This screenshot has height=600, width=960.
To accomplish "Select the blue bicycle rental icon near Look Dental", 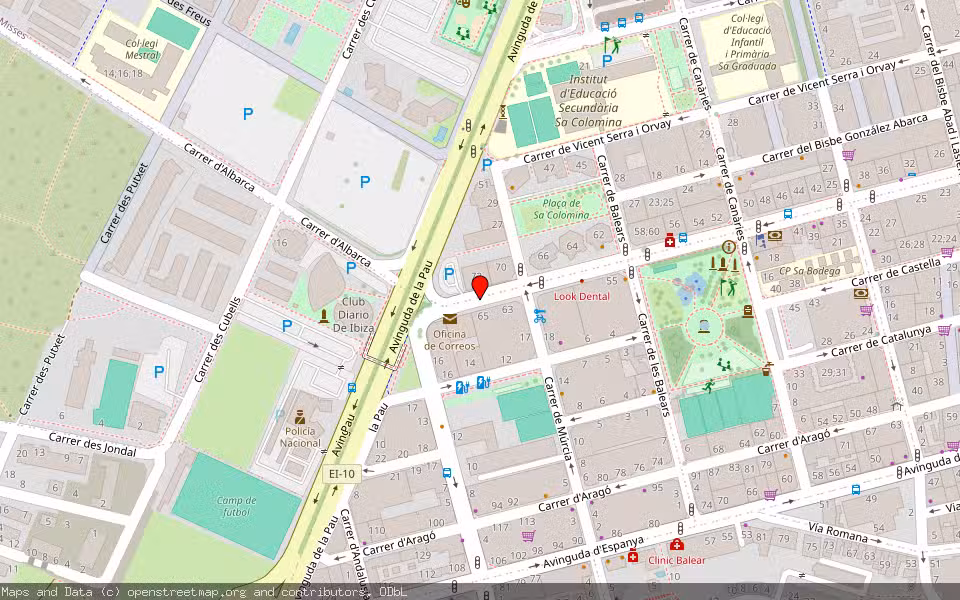I will pyautogui.click(x=539, y=316).
